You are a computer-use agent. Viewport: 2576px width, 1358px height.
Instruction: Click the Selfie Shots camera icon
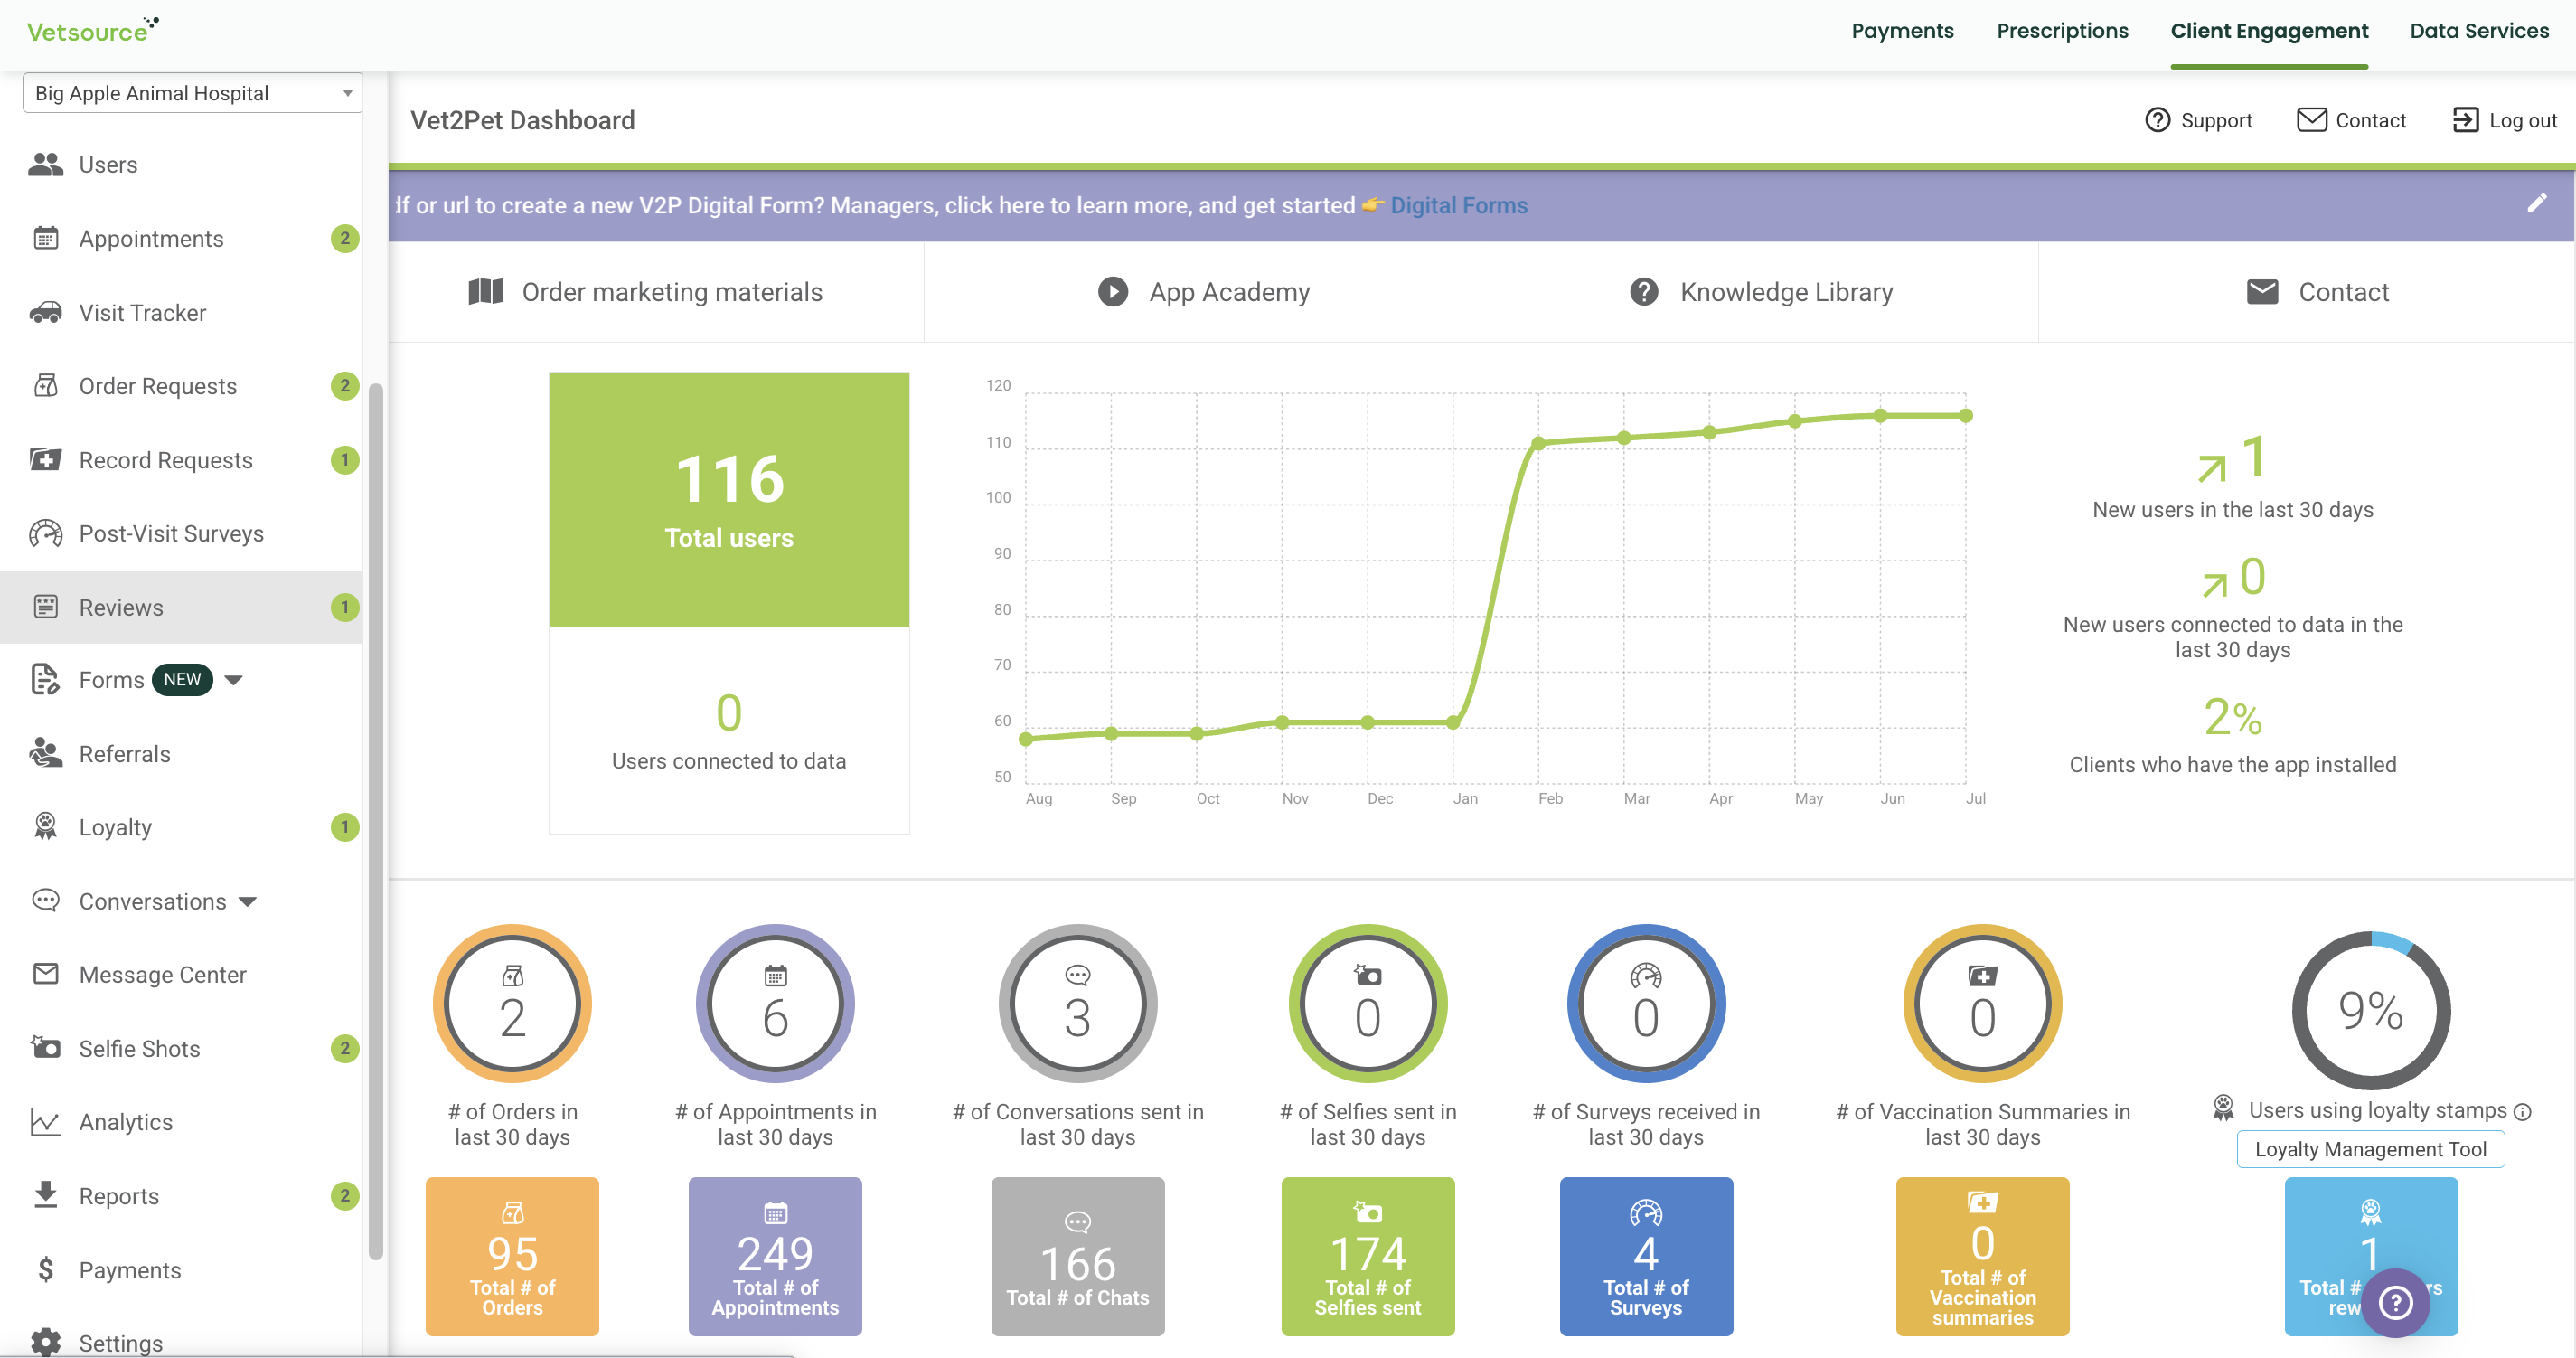[45, 1047]
